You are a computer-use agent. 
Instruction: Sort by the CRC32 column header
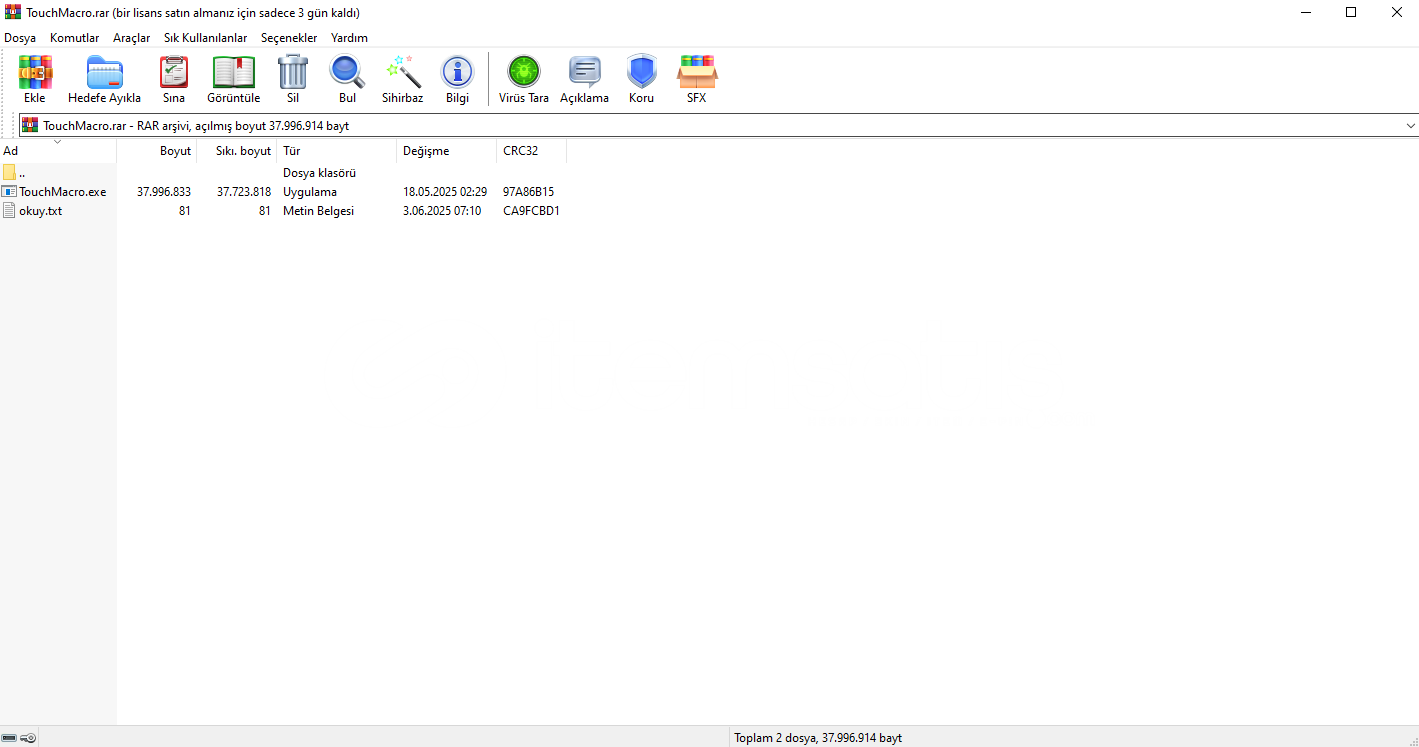coord(532,151)
